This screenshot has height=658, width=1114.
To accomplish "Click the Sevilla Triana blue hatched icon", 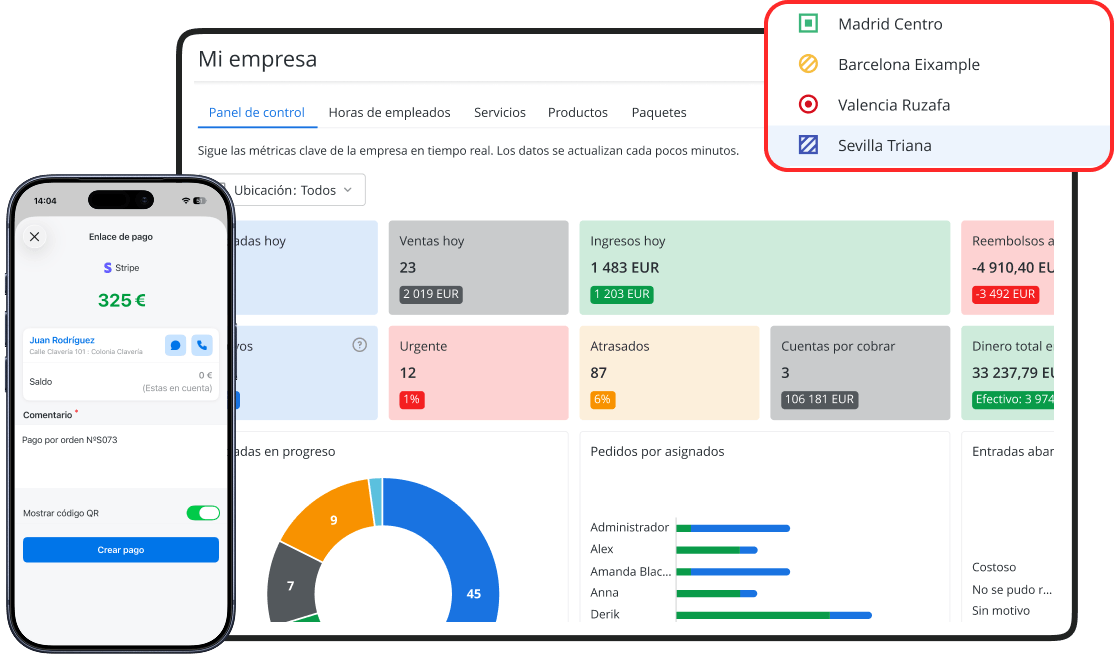I will [x=808, y=145].
